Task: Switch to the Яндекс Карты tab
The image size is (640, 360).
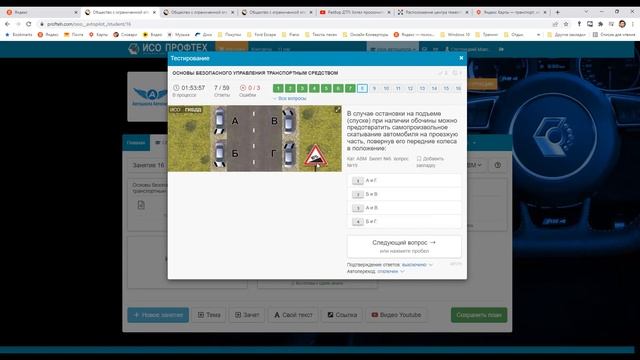Action: pyautogui.click(x=510, y=12)
